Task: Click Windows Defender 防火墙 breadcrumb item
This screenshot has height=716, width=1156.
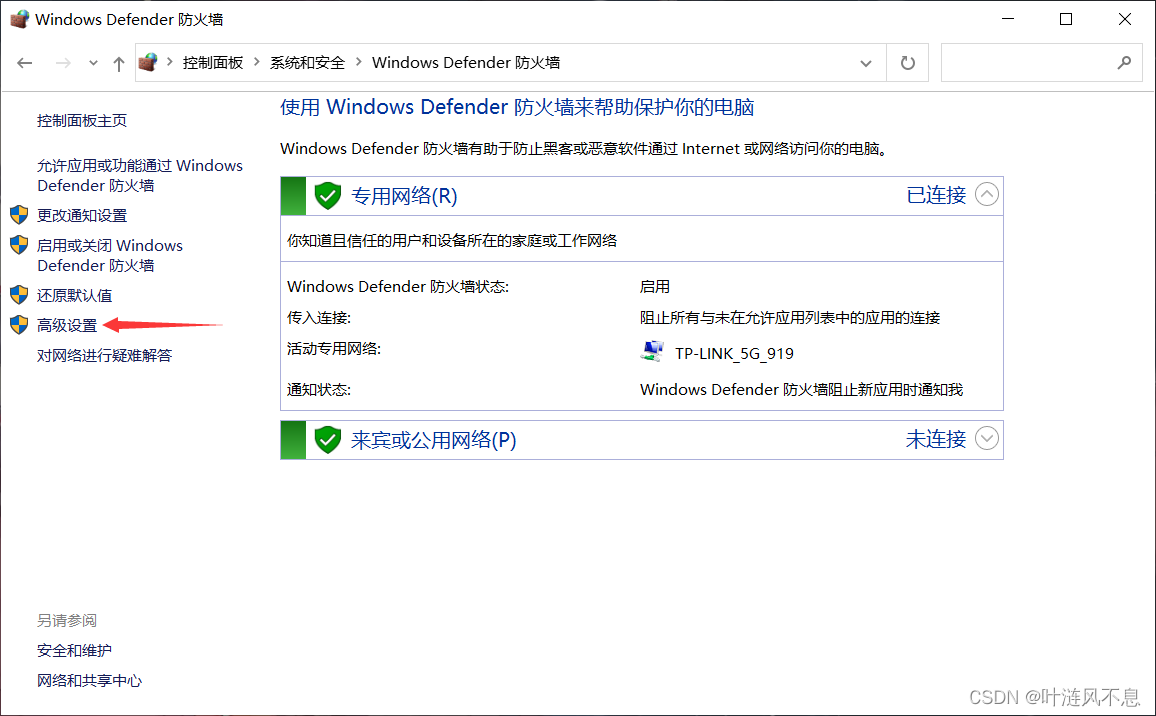Action: (466, 63)
